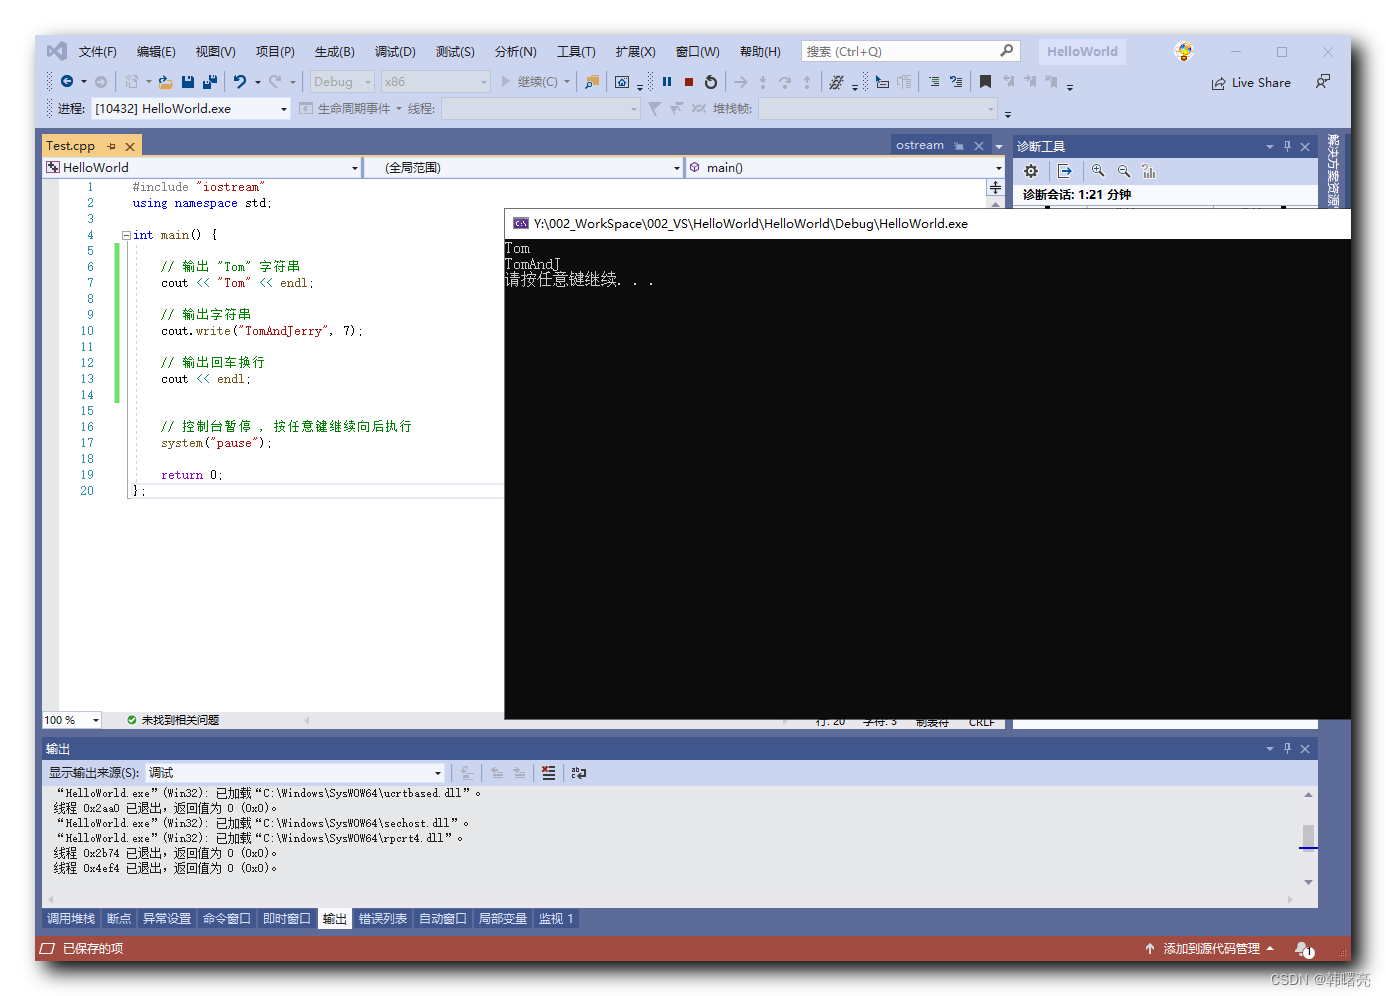Click 添加到源代码管理 in the status bar
Viewport: 1386px width, 996px height.
click(x=1212, y=948)
